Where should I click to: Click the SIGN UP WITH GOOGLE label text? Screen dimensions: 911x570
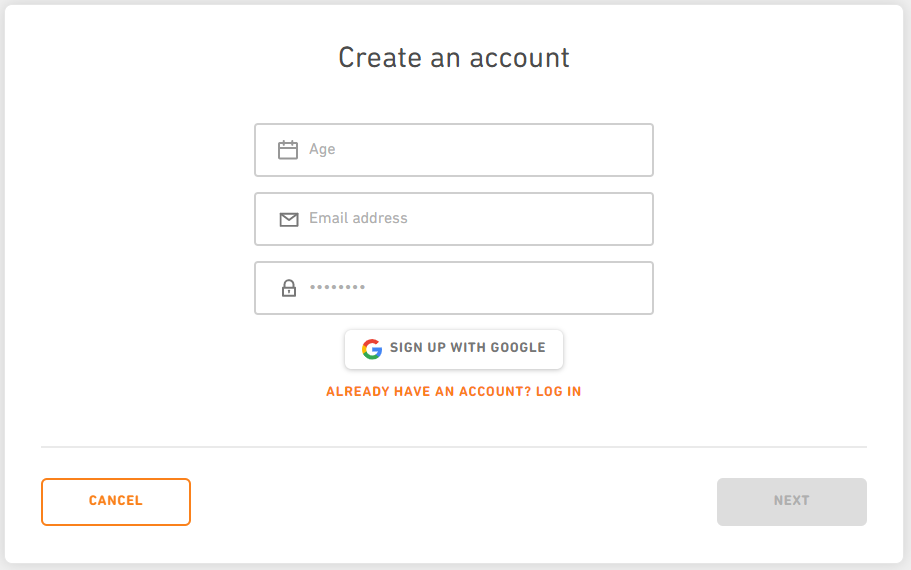click(x=467, y=348)
